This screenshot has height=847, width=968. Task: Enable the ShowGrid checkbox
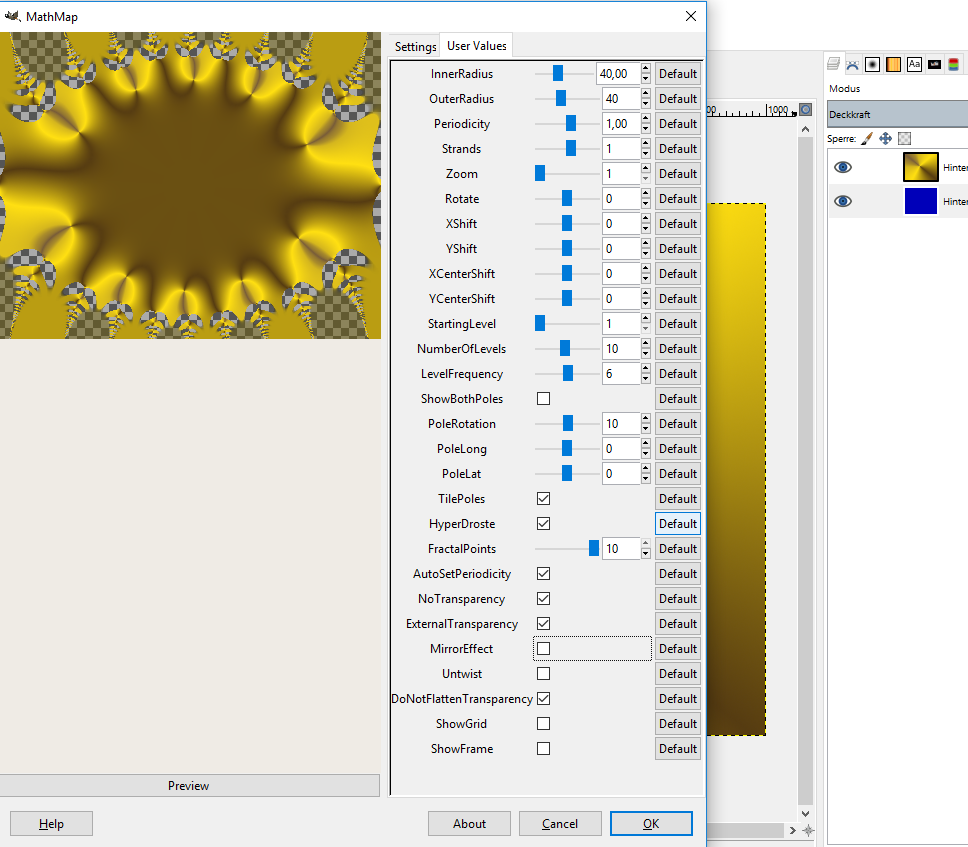[543, 724]
